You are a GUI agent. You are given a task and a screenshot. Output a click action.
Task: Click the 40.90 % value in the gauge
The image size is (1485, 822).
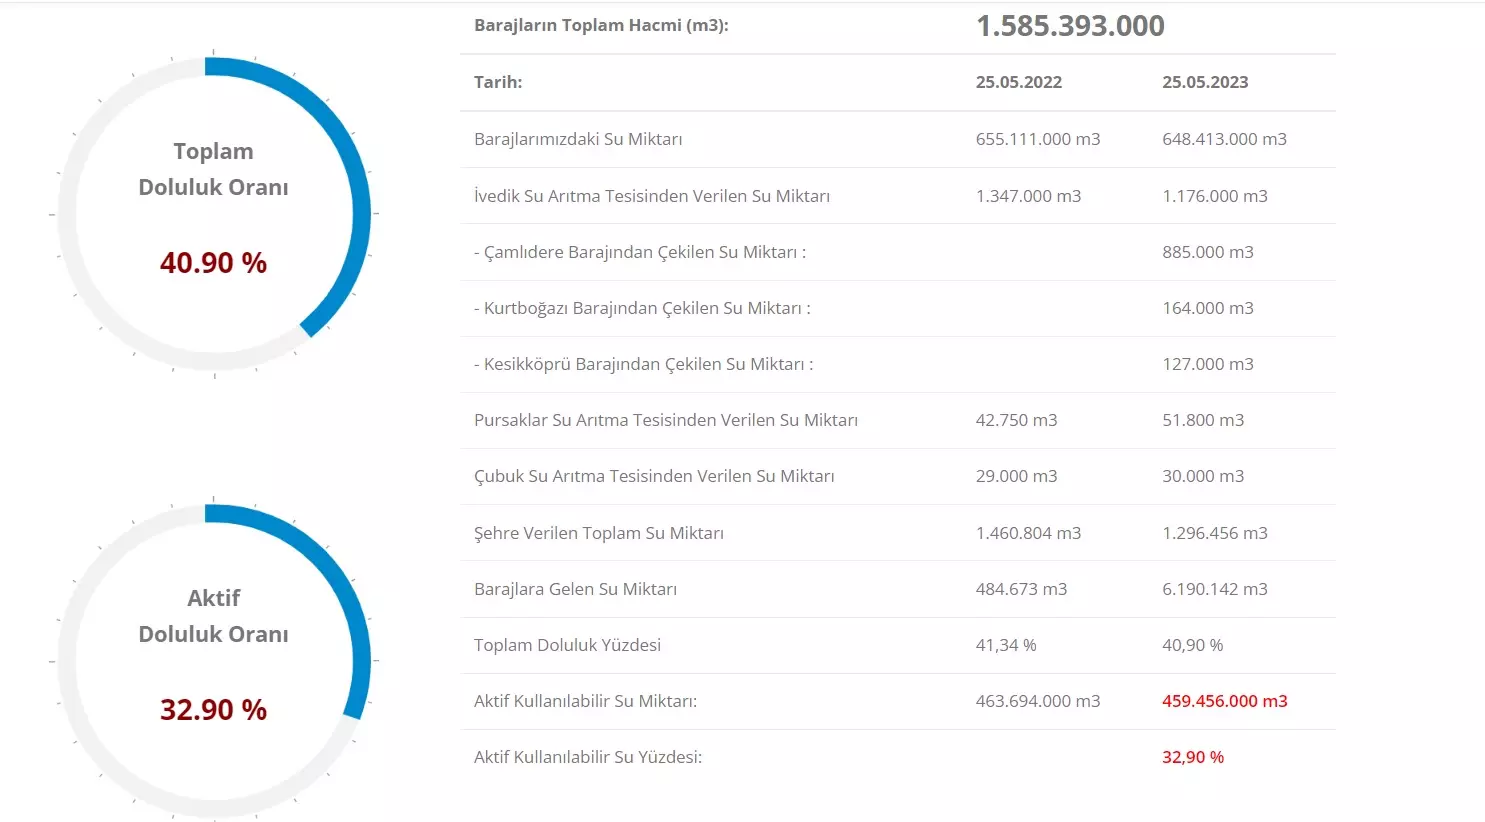[x=213, y=263]
